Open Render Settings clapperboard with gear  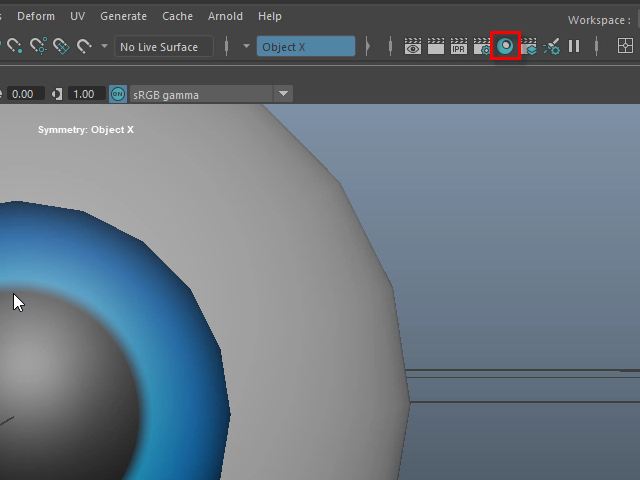(482, 46)
